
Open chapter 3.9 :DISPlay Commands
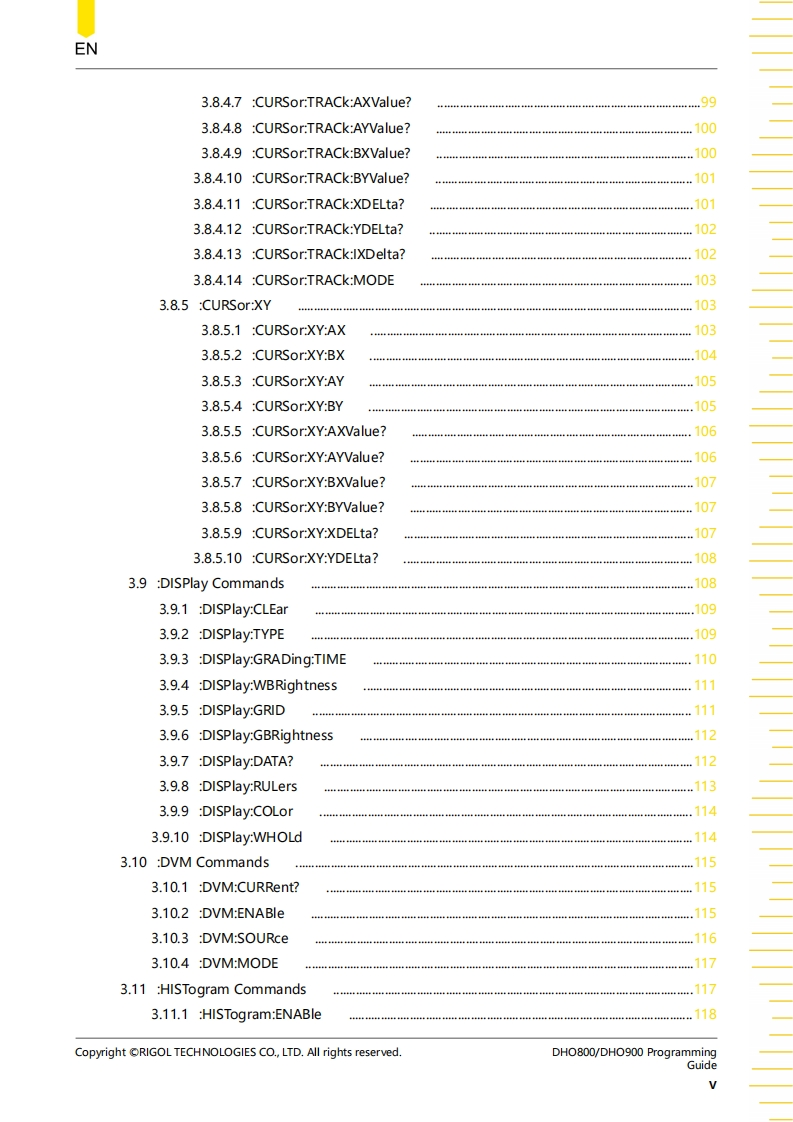(220, 583)
